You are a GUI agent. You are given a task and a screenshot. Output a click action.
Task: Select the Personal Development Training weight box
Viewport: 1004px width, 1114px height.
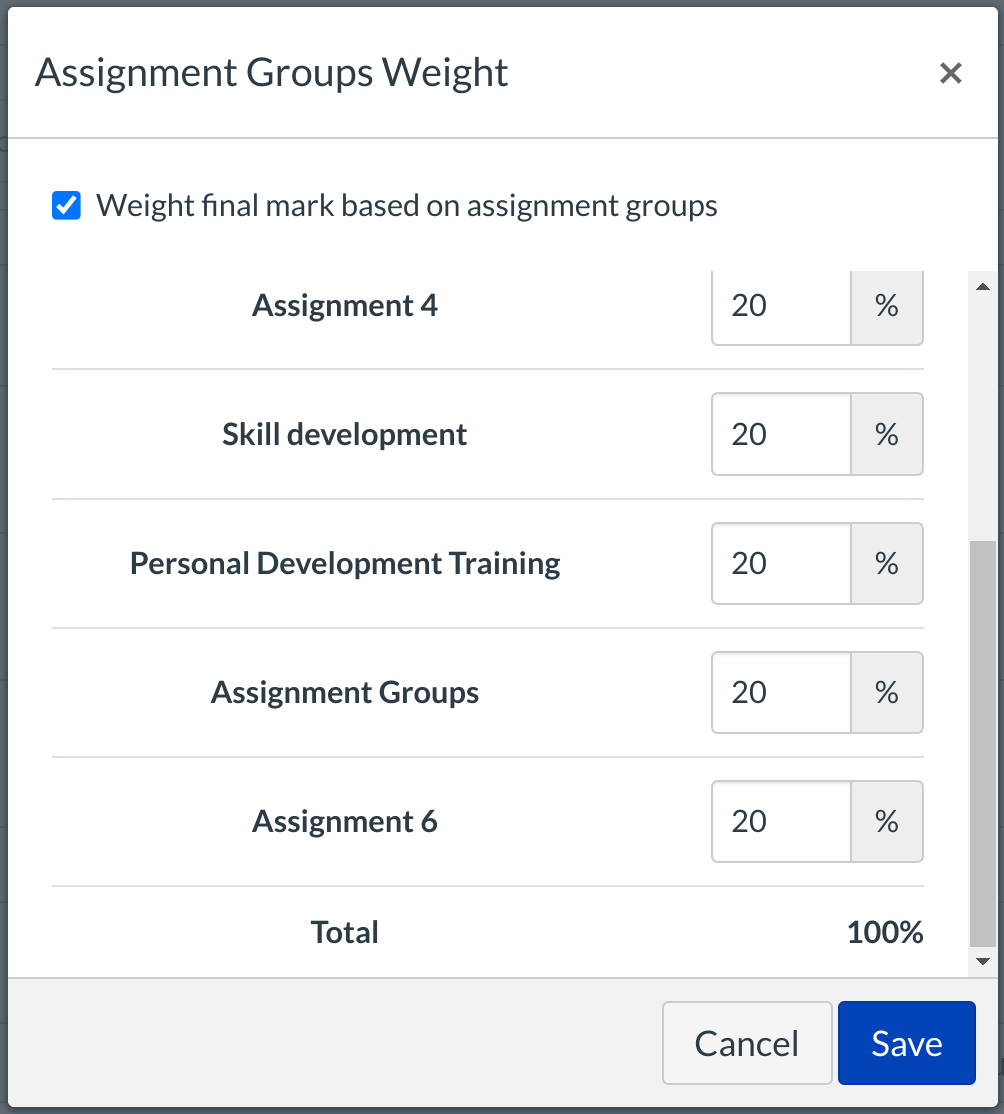tap(781, 564)
